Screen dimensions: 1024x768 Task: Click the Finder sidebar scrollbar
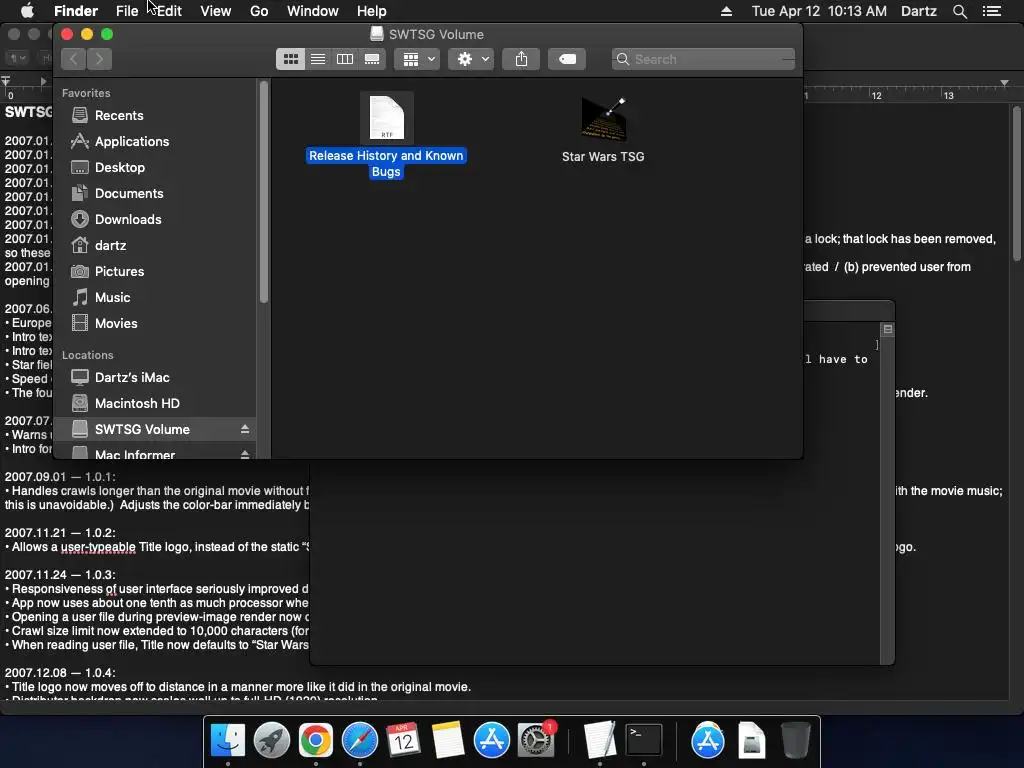coord(264,193)
